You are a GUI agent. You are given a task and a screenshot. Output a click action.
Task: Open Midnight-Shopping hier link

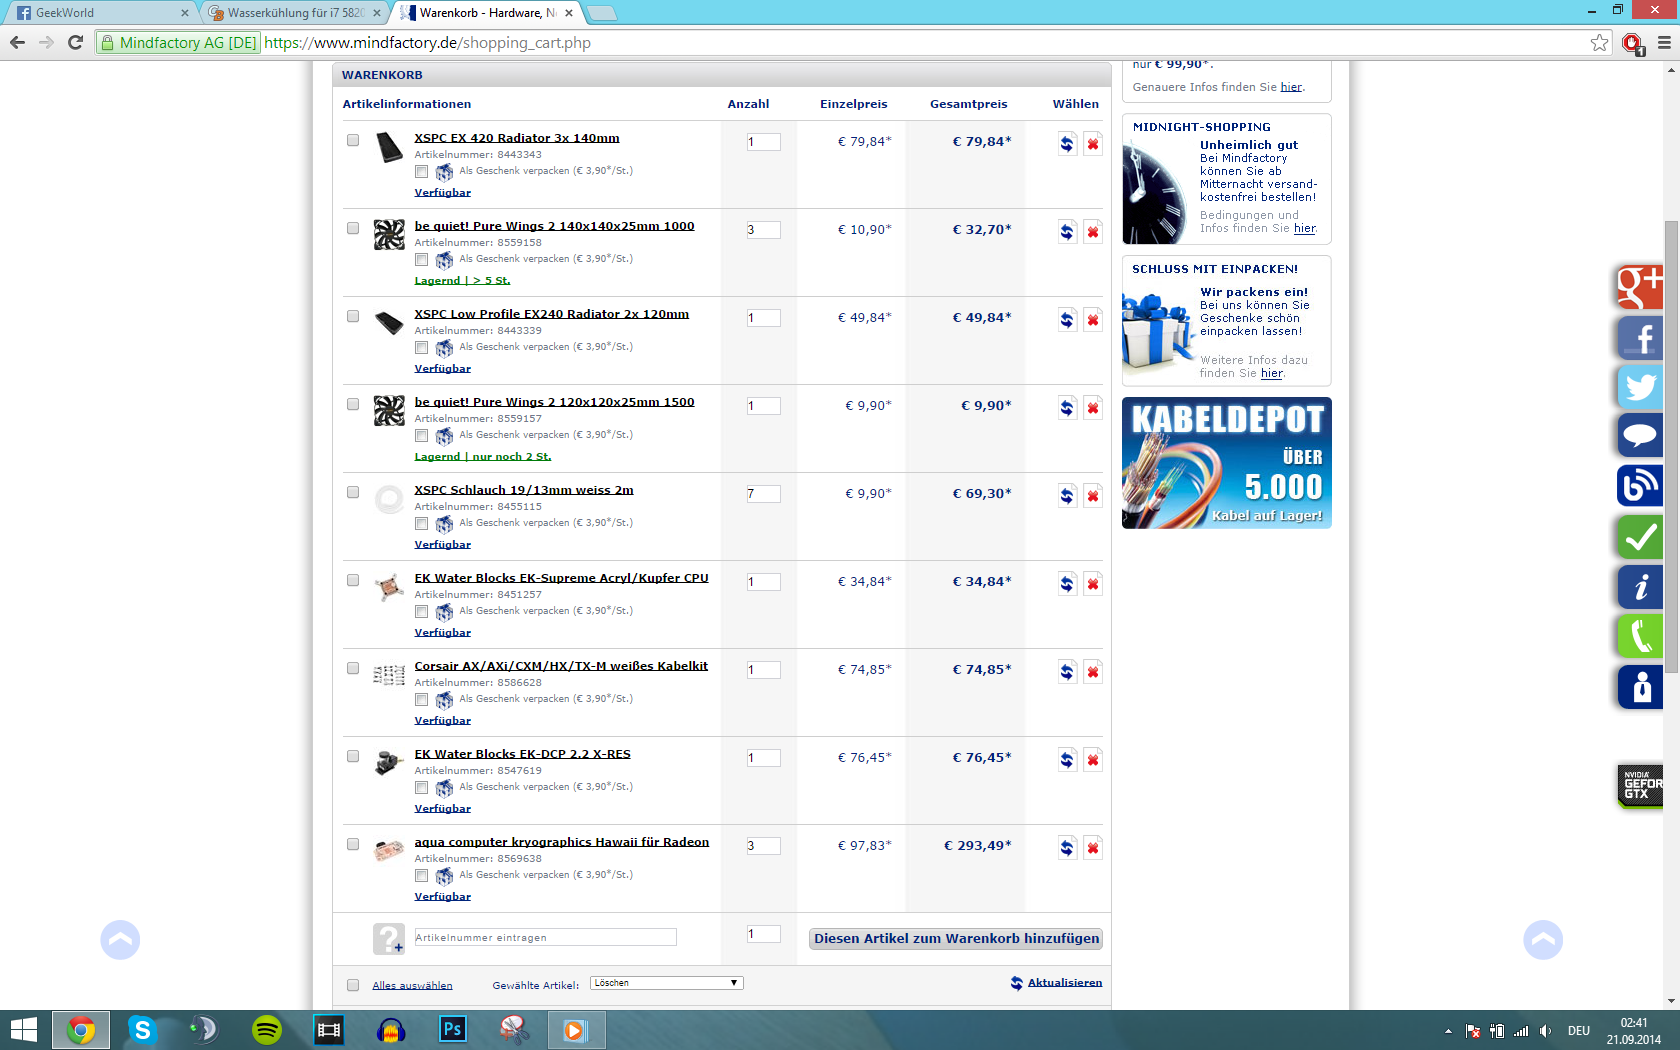click(x=1305, y=228)
